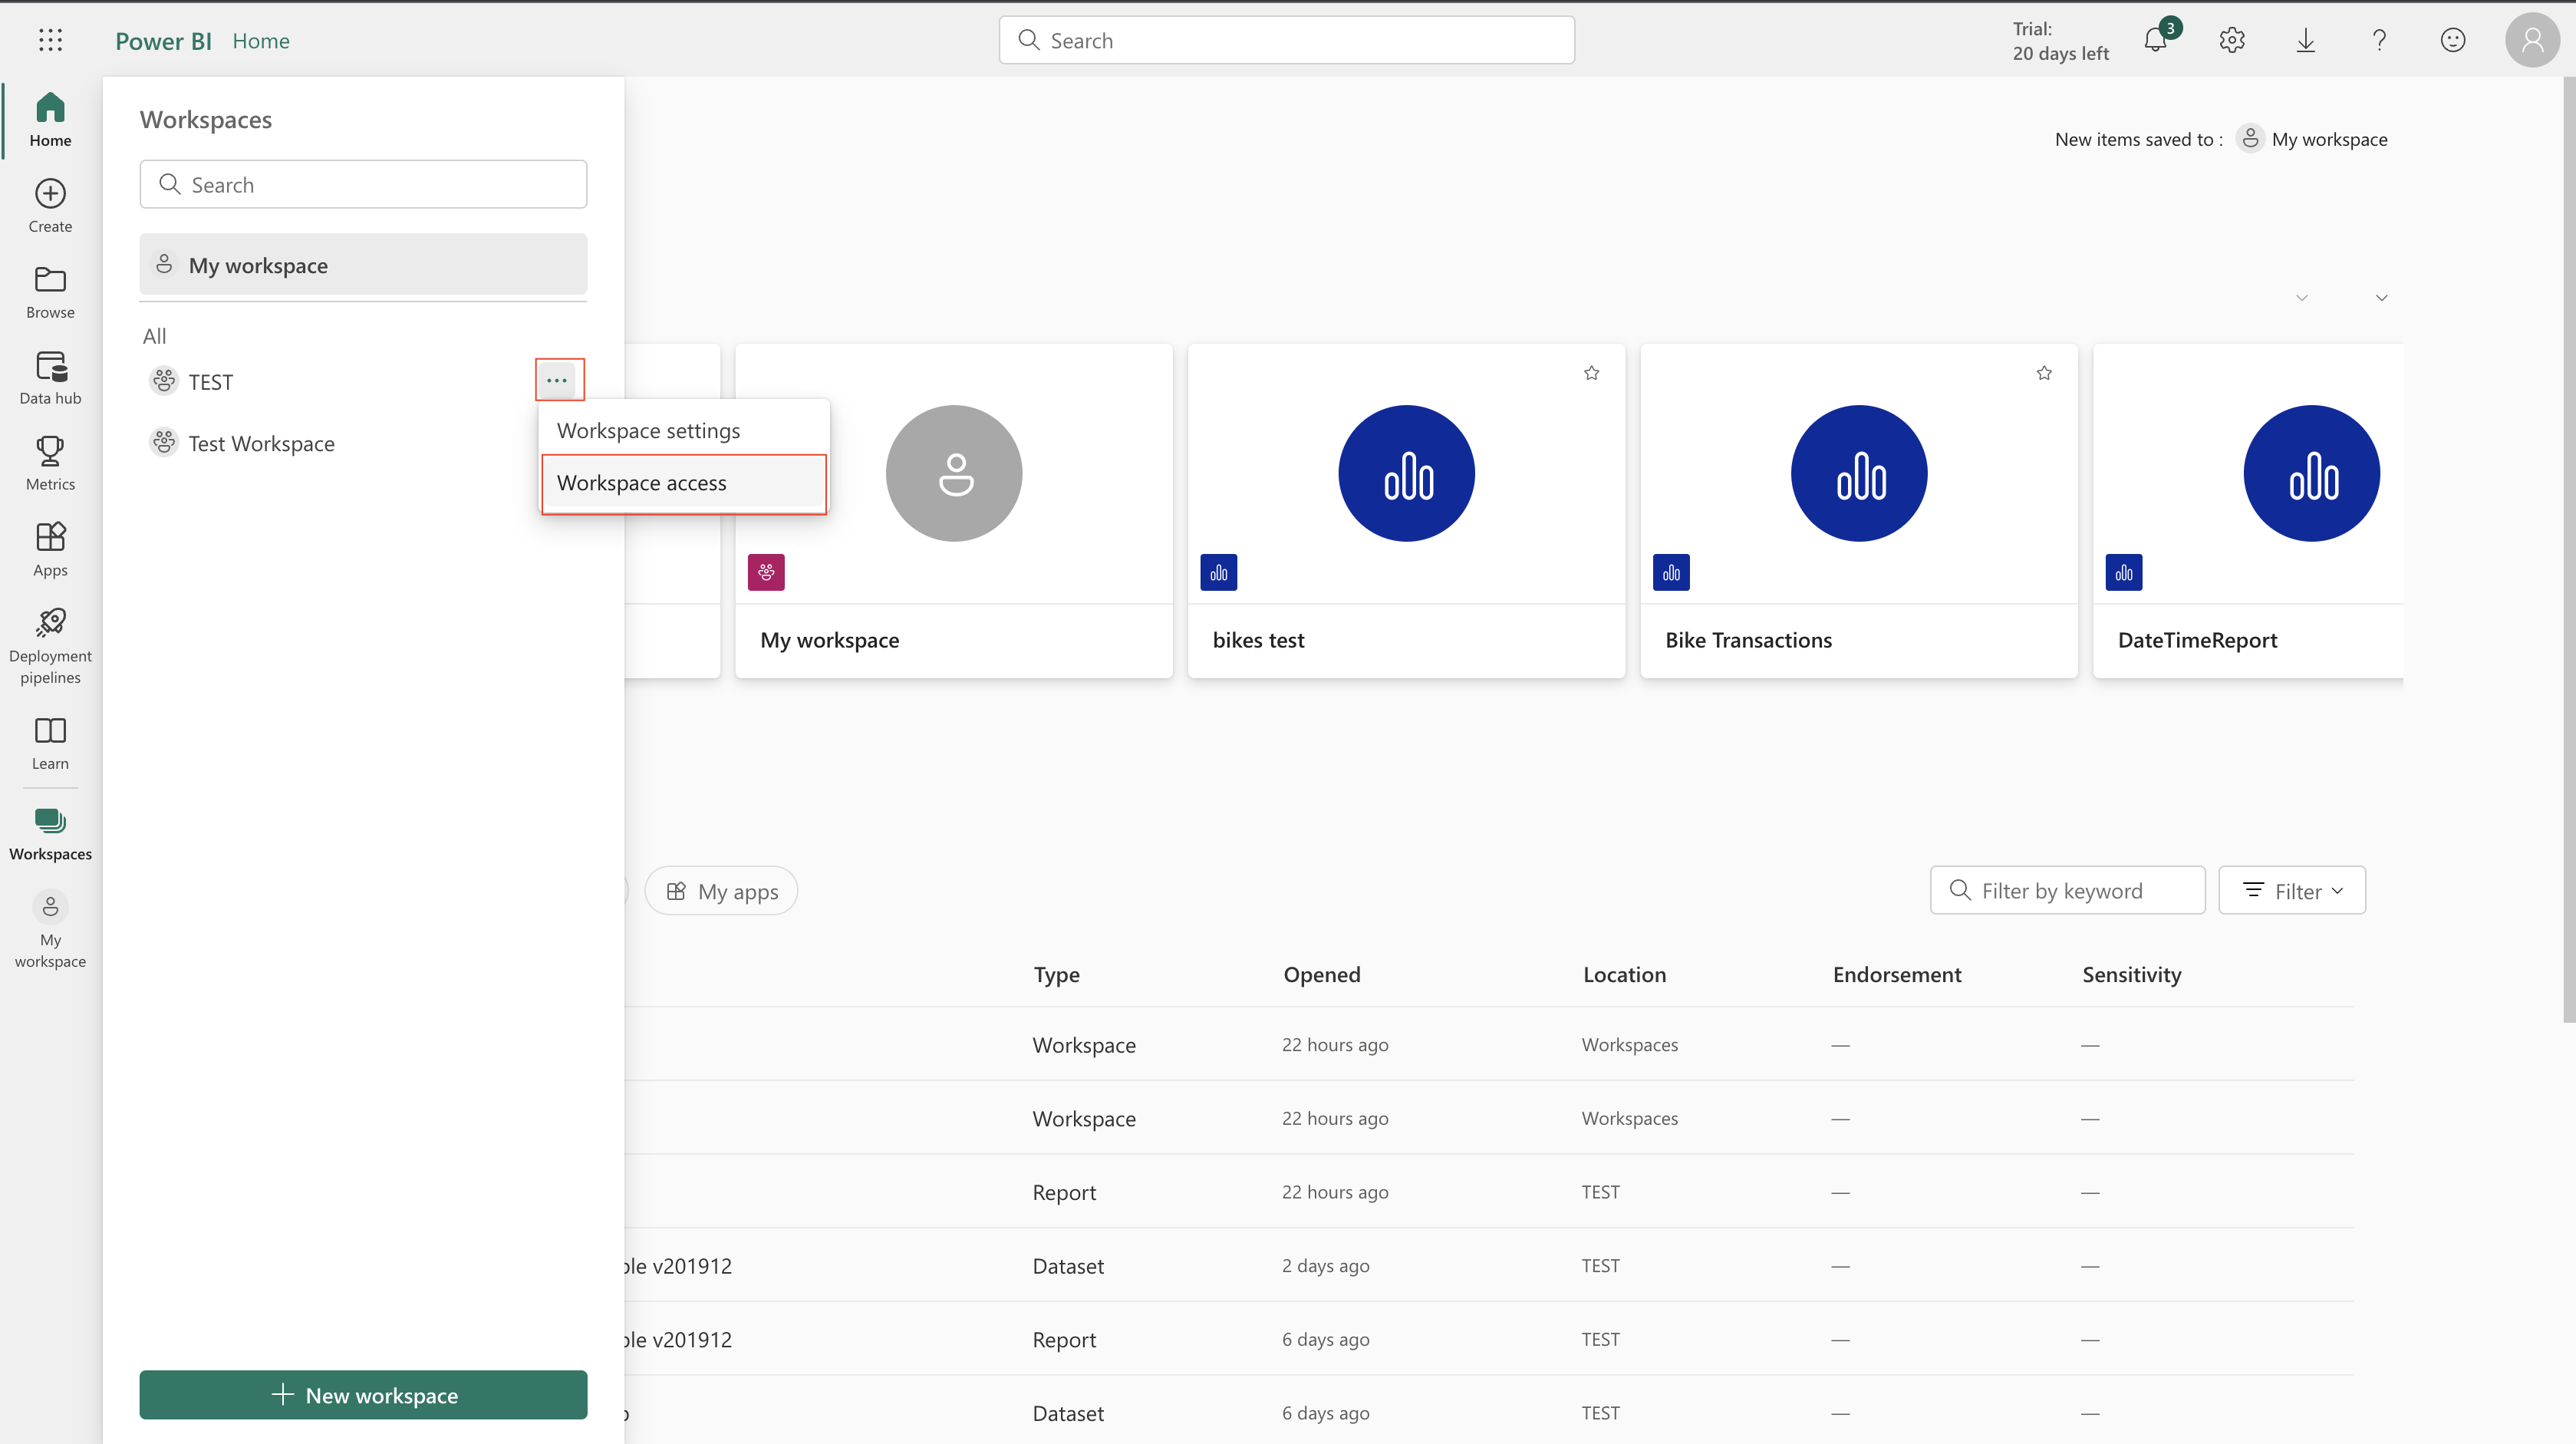2576x1444 pixels.
Task: Click the 2 days ago Dataset row
Action: click(x=1489, y=1266)
